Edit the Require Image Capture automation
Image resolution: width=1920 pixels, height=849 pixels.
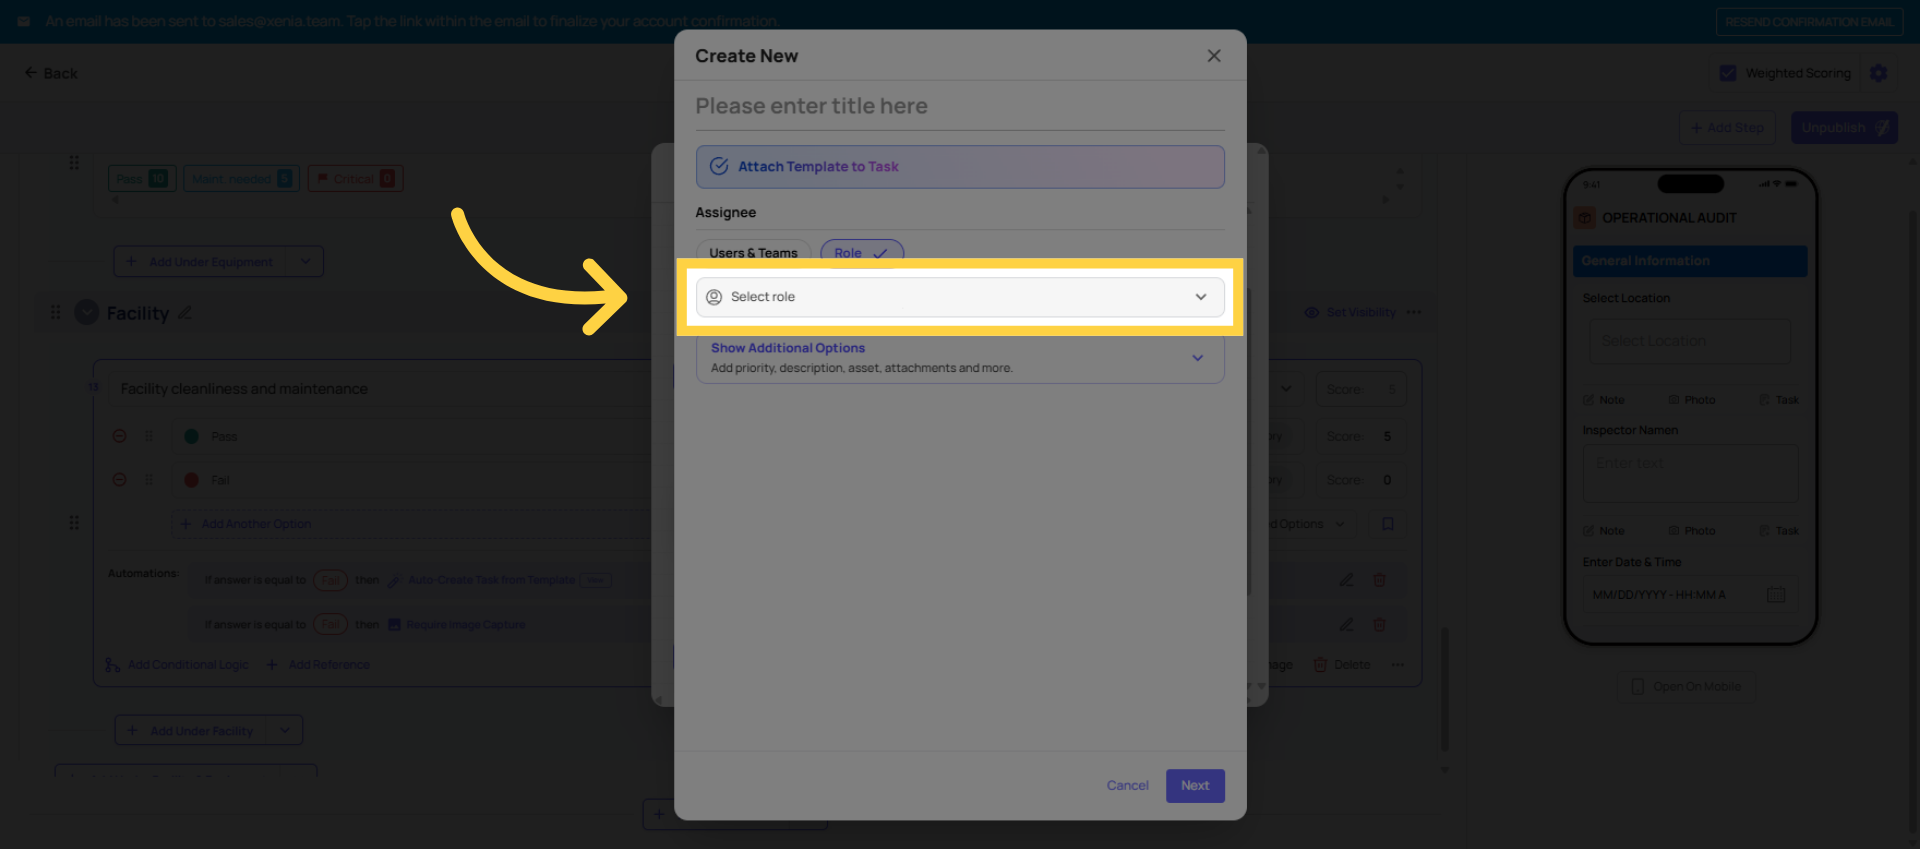click(x=1347, y=624)
